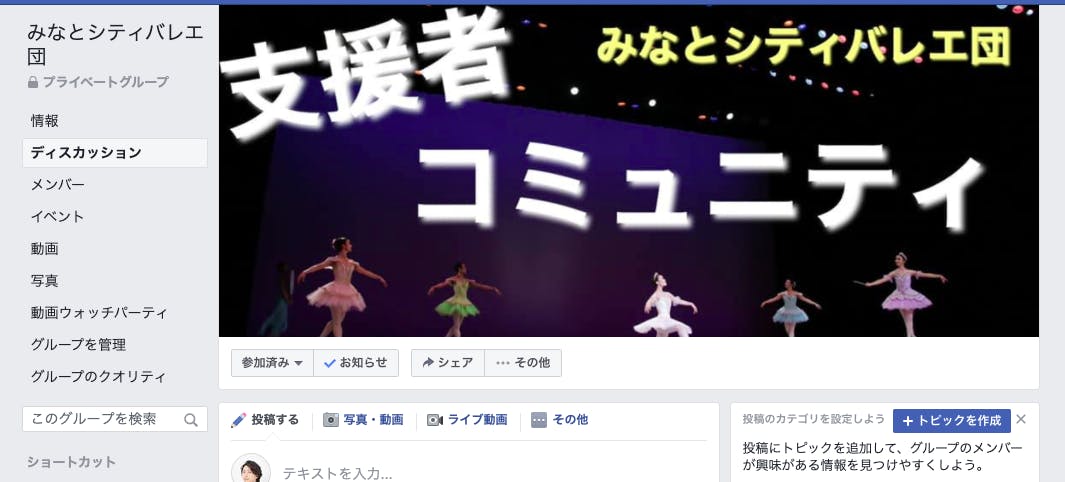1065x482 pixels.
Task: Click the トピックを作成 button
Action: coord(952,421)
